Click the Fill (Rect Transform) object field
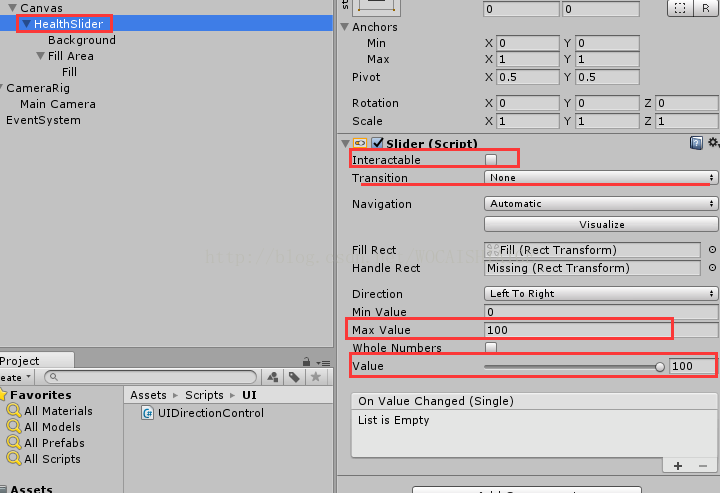 pos(592,250)
